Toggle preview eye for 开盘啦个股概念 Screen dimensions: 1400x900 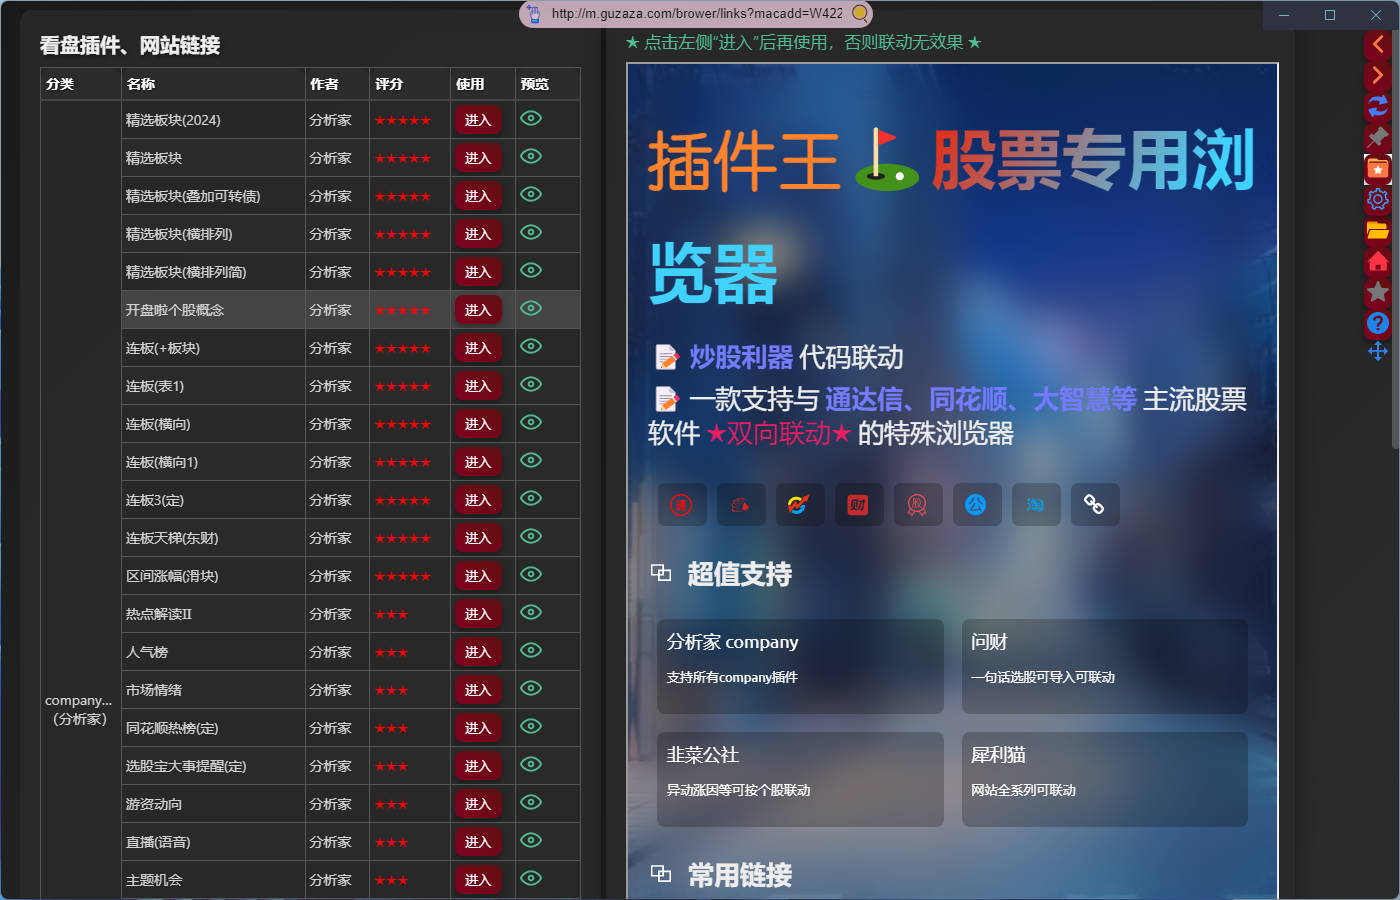click(531, 309)
